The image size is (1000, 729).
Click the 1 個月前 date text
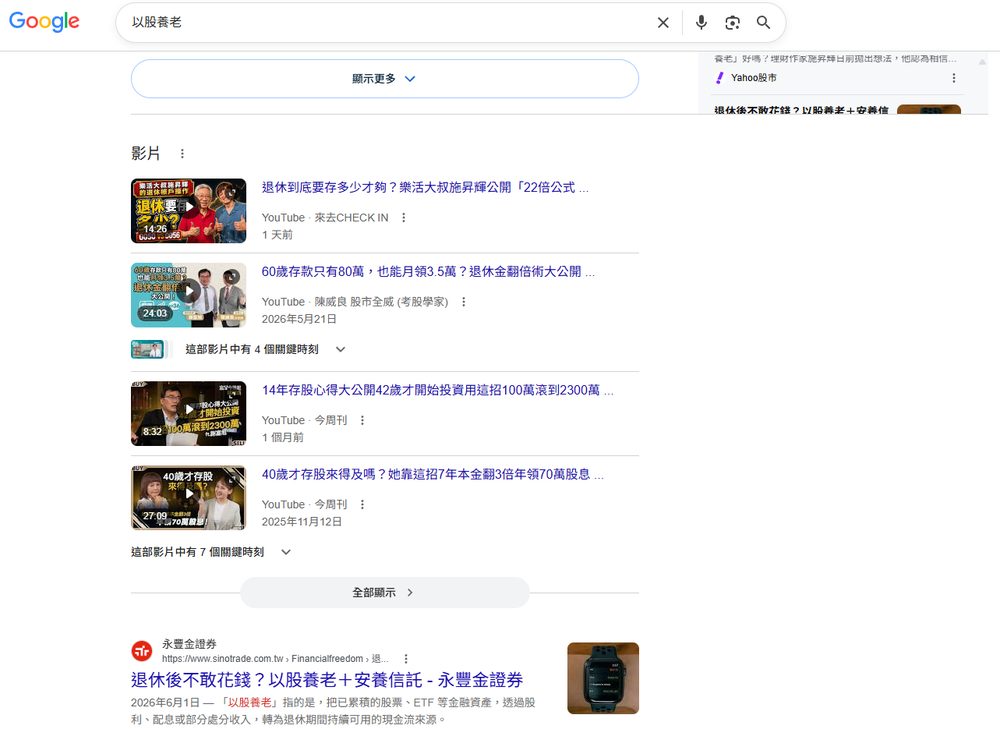coord(283,438)
